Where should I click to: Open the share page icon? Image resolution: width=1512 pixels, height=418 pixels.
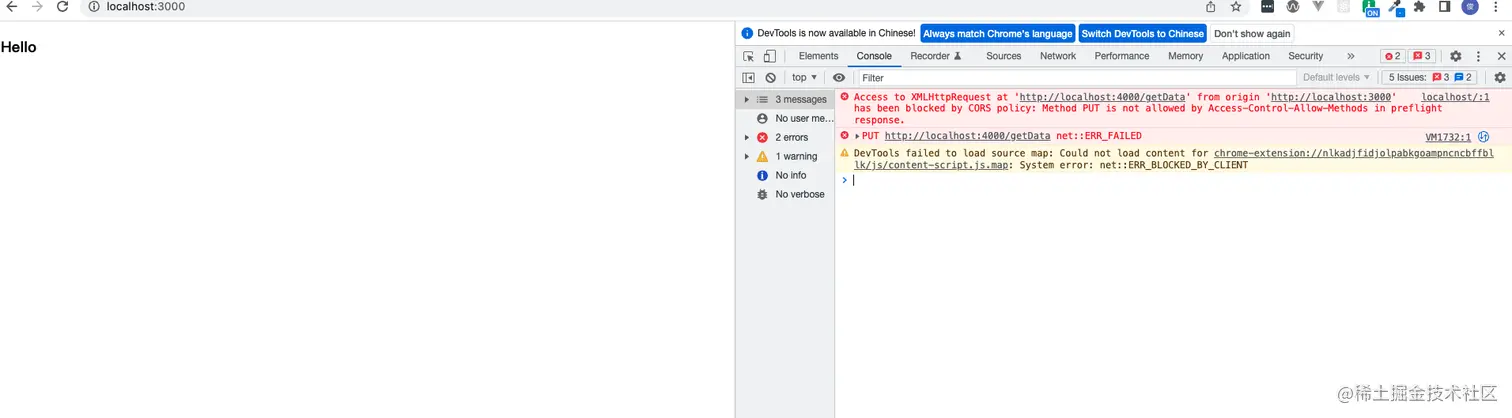click(x=1211, y=6)
